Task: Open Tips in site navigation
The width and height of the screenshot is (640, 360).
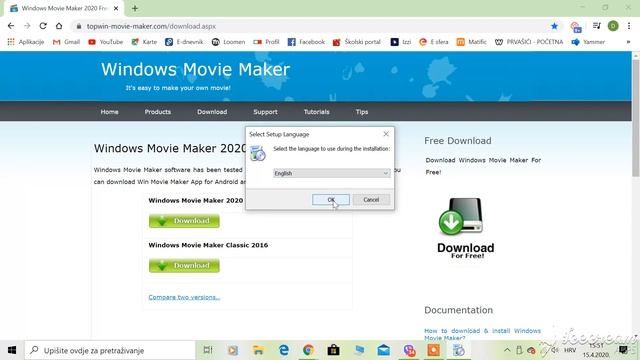Action: tap(362, 111)
